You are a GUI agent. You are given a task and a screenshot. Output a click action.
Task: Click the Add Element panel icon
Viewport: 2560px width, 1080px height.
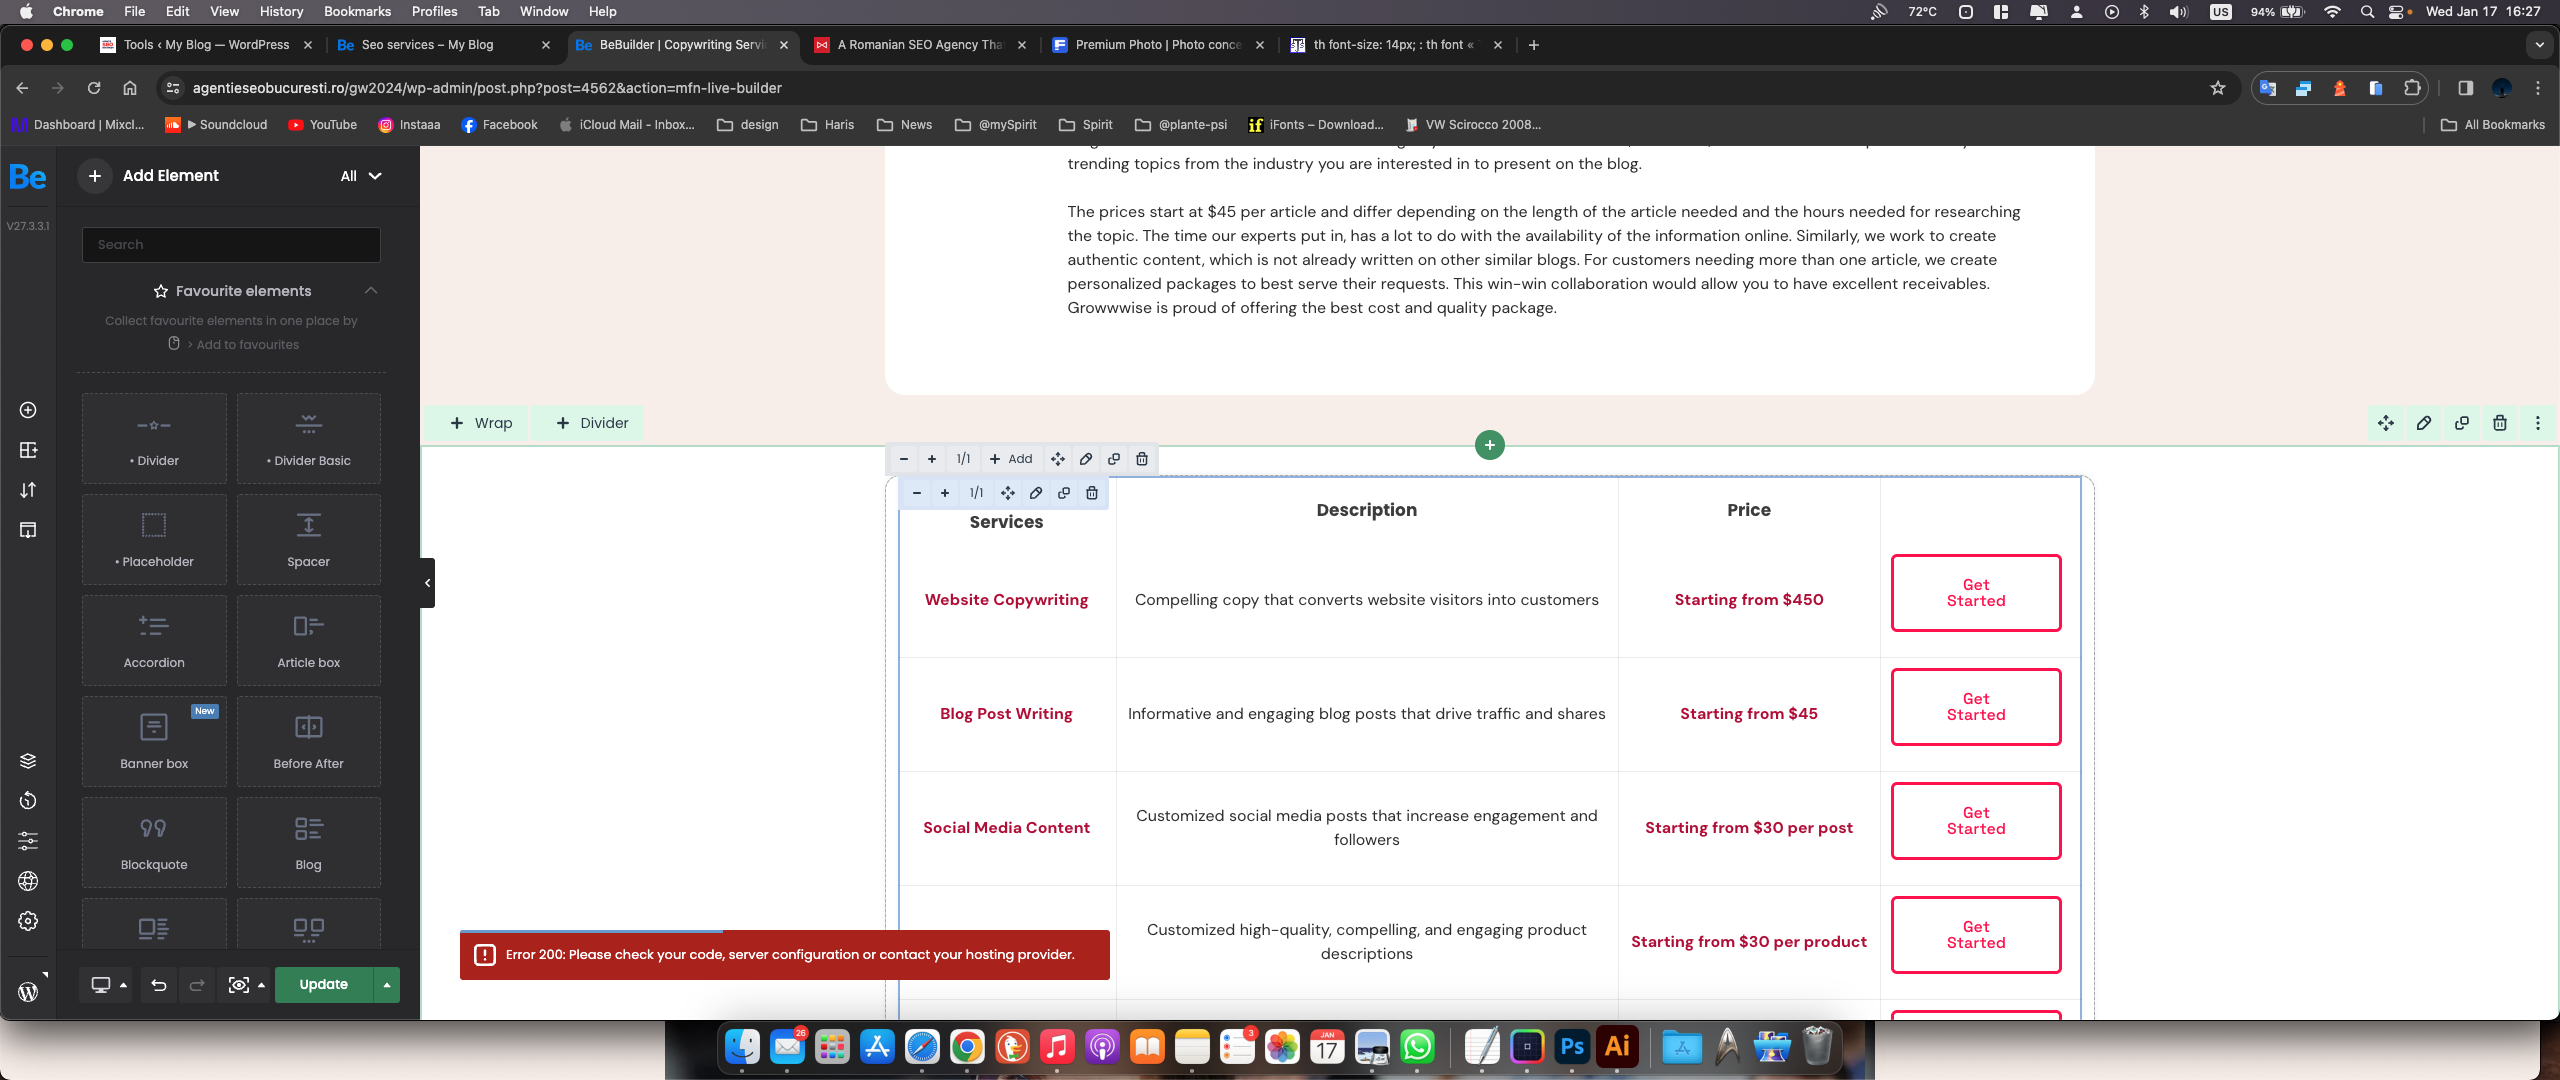click(x=95, y=176)
